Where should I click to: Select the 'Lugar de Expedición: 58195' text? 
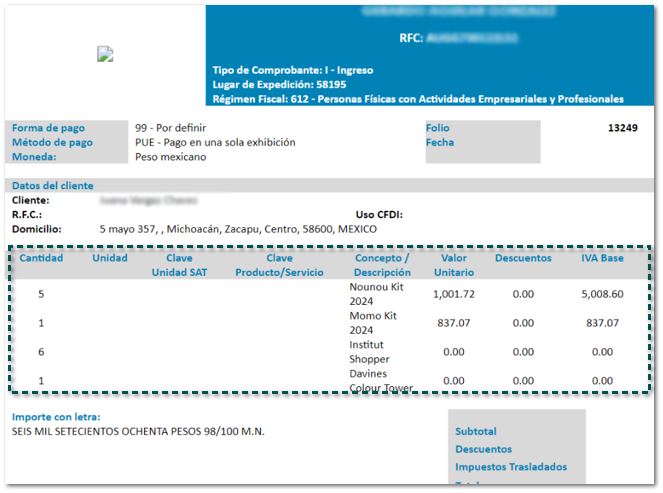(x=279, y=85)
